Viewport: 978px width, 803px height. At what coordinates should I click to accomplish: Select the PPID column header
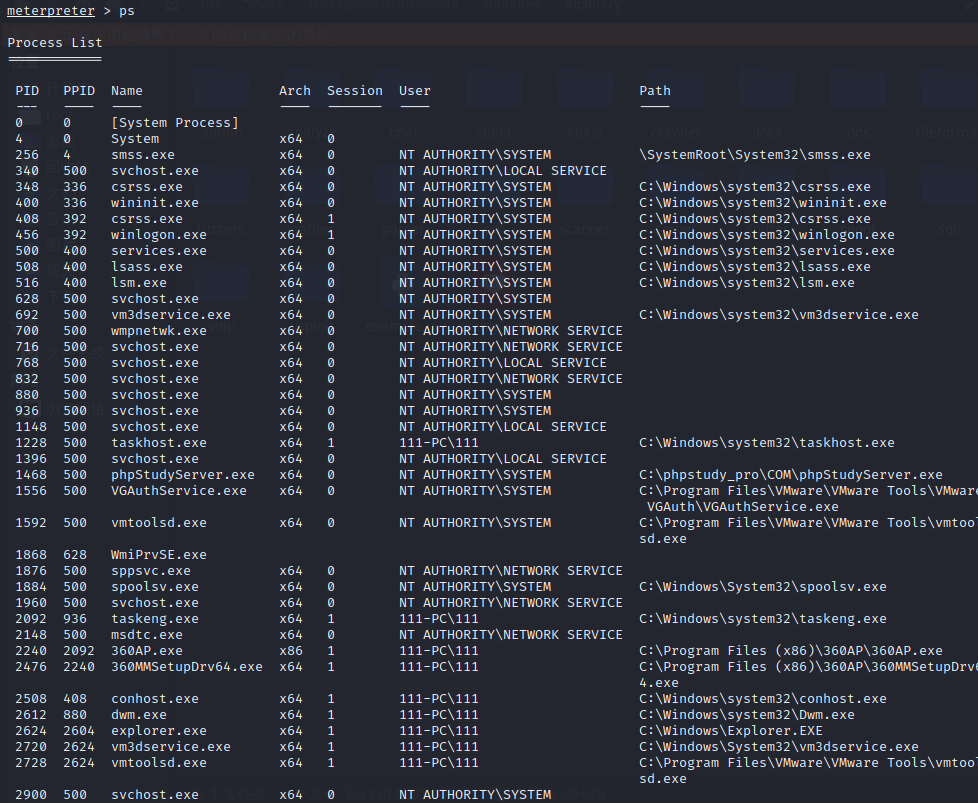[79, 90]
